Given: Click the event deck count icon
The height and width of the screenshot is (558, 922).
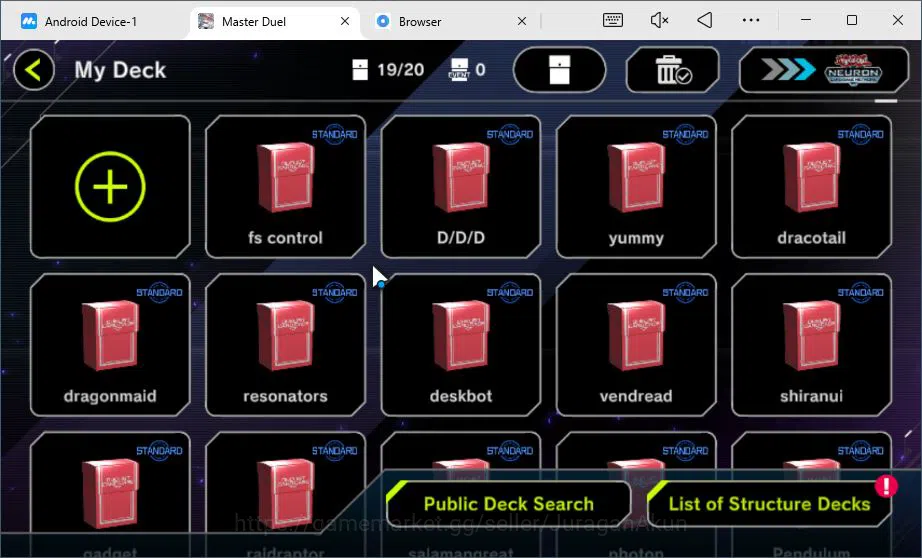Looking at the screenshot, I should [459, 69].
